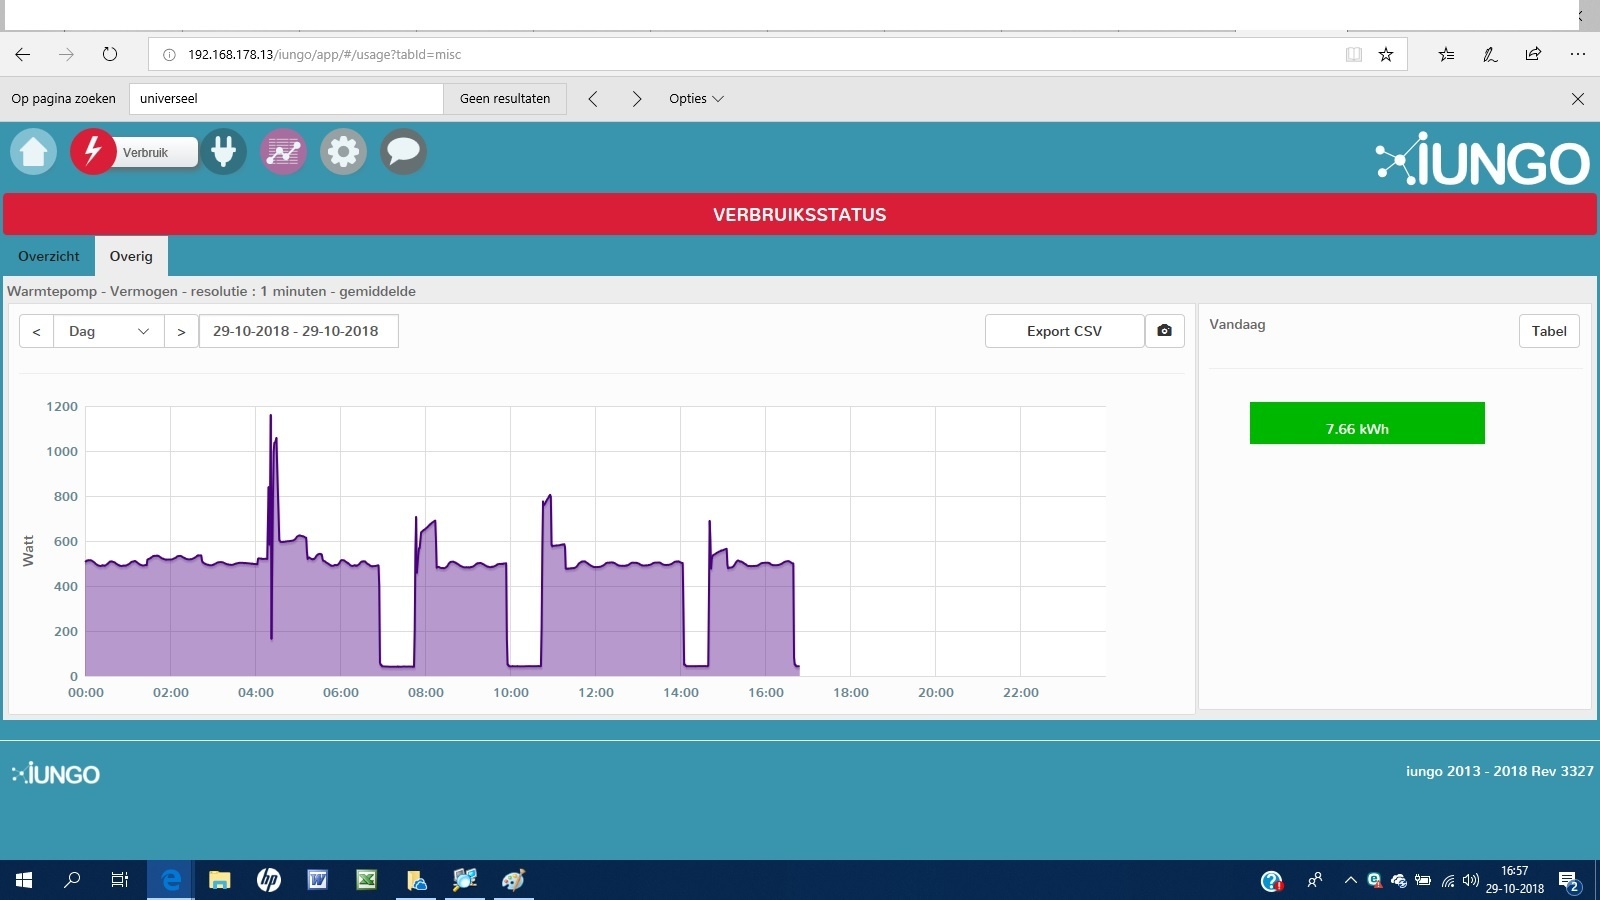The image size is (1600, 900).
Task: Take a chart snapshot with camera button
Action: click(x=1165, y=331)
